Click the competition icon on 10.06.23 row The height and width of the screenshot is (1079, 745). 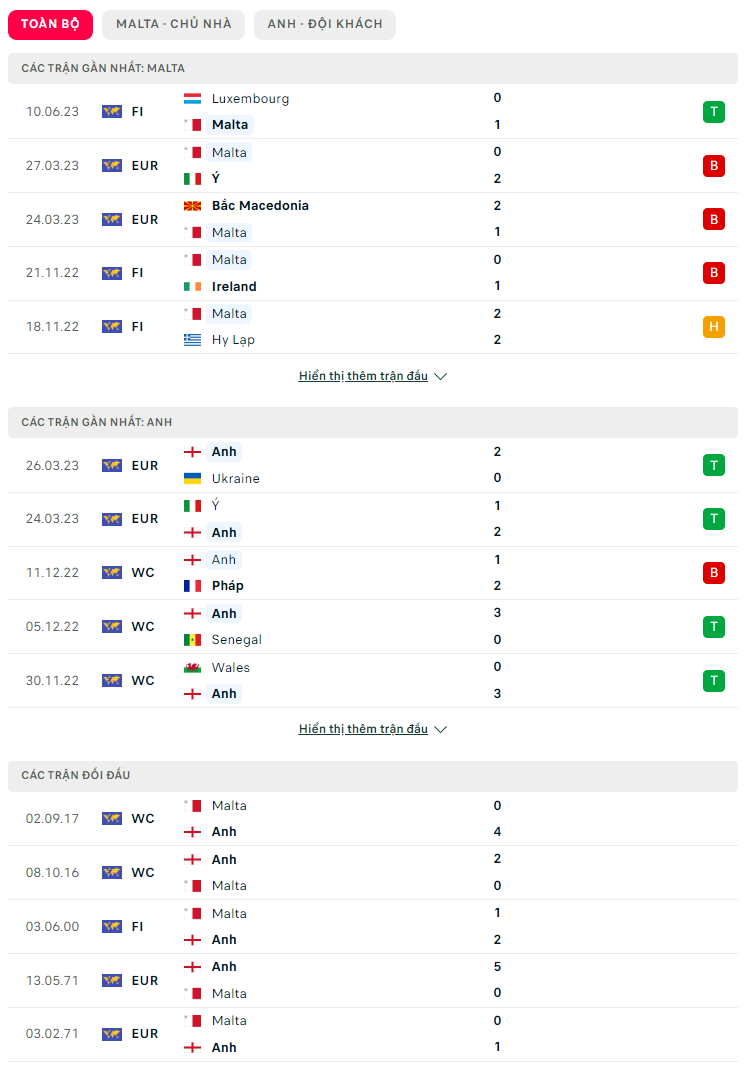click(111, 112)
